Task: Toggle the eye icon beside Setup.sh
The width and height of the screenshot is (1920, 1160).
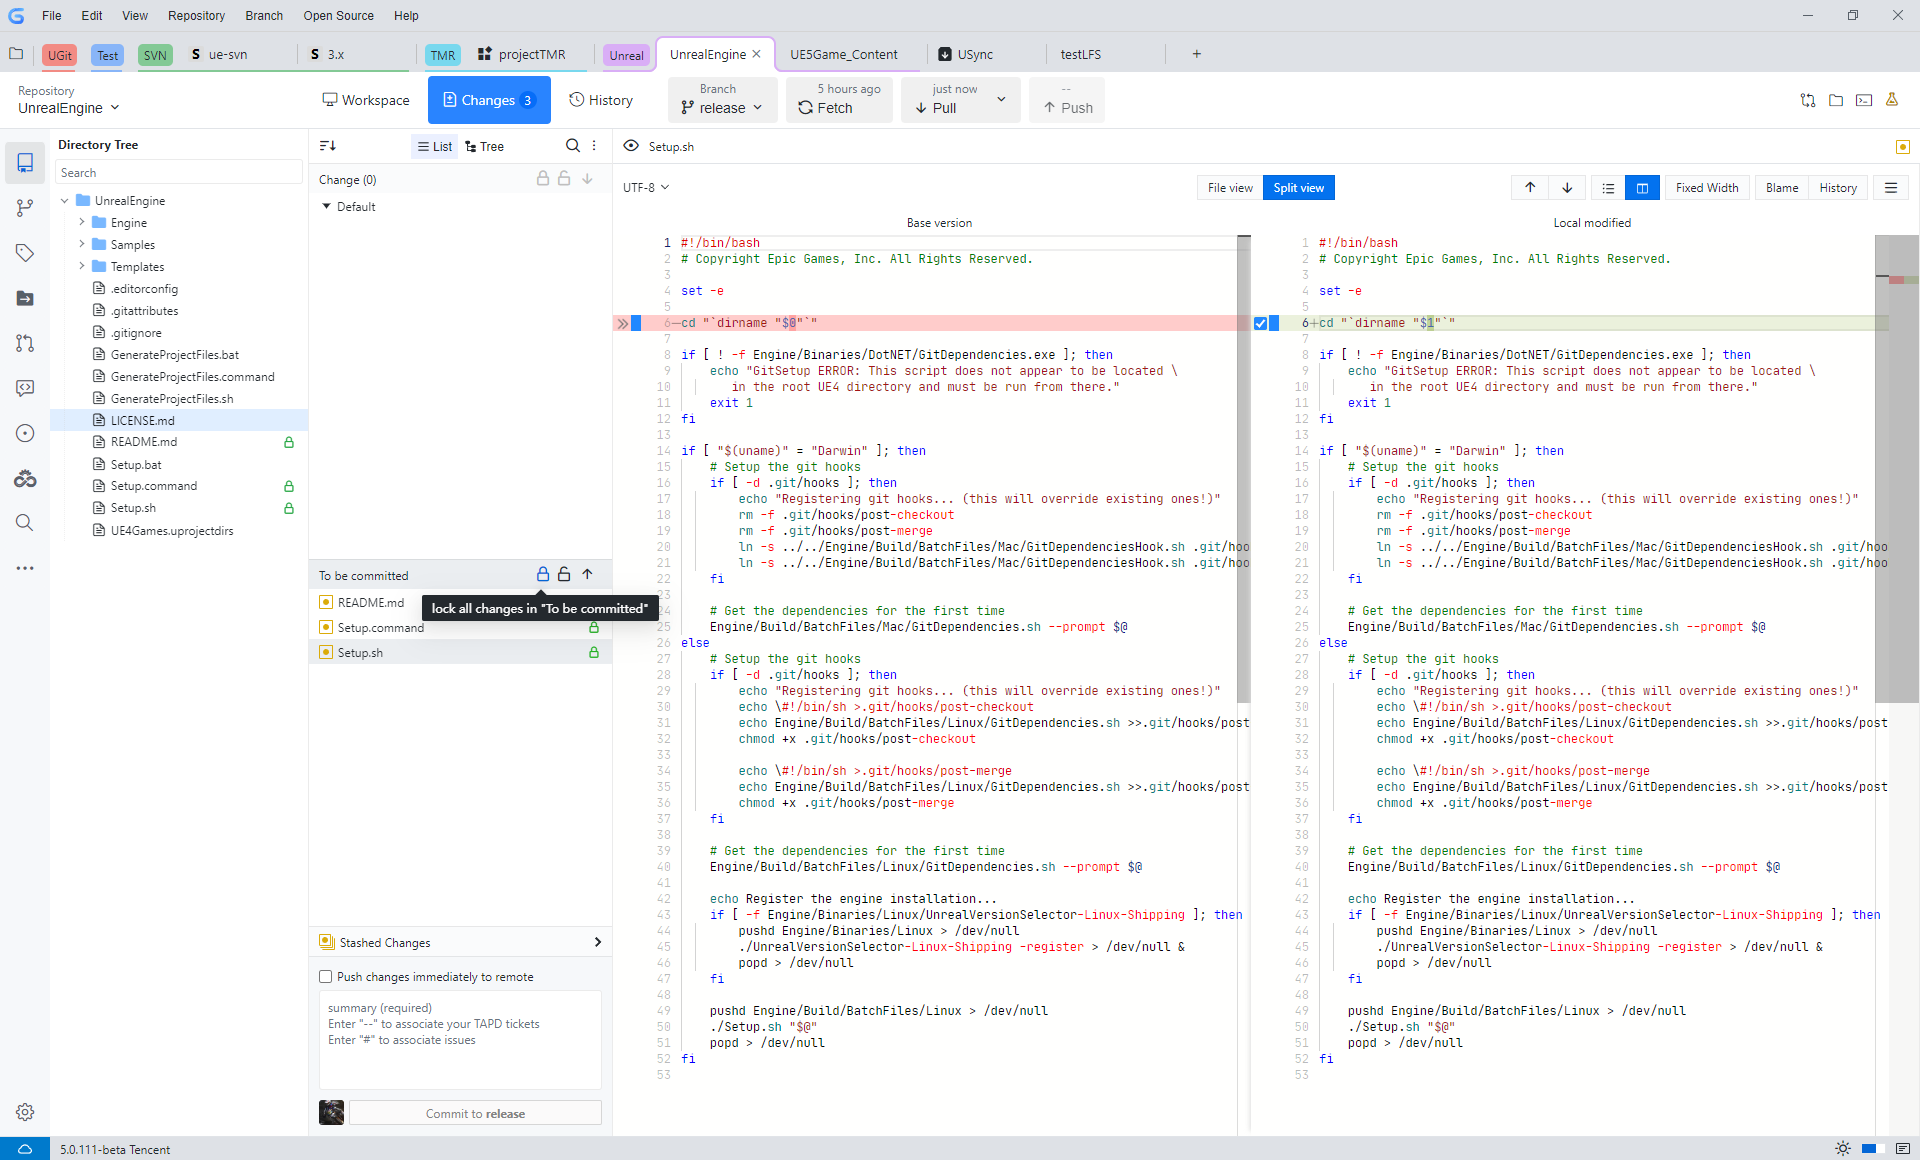Action: (631, 146)
